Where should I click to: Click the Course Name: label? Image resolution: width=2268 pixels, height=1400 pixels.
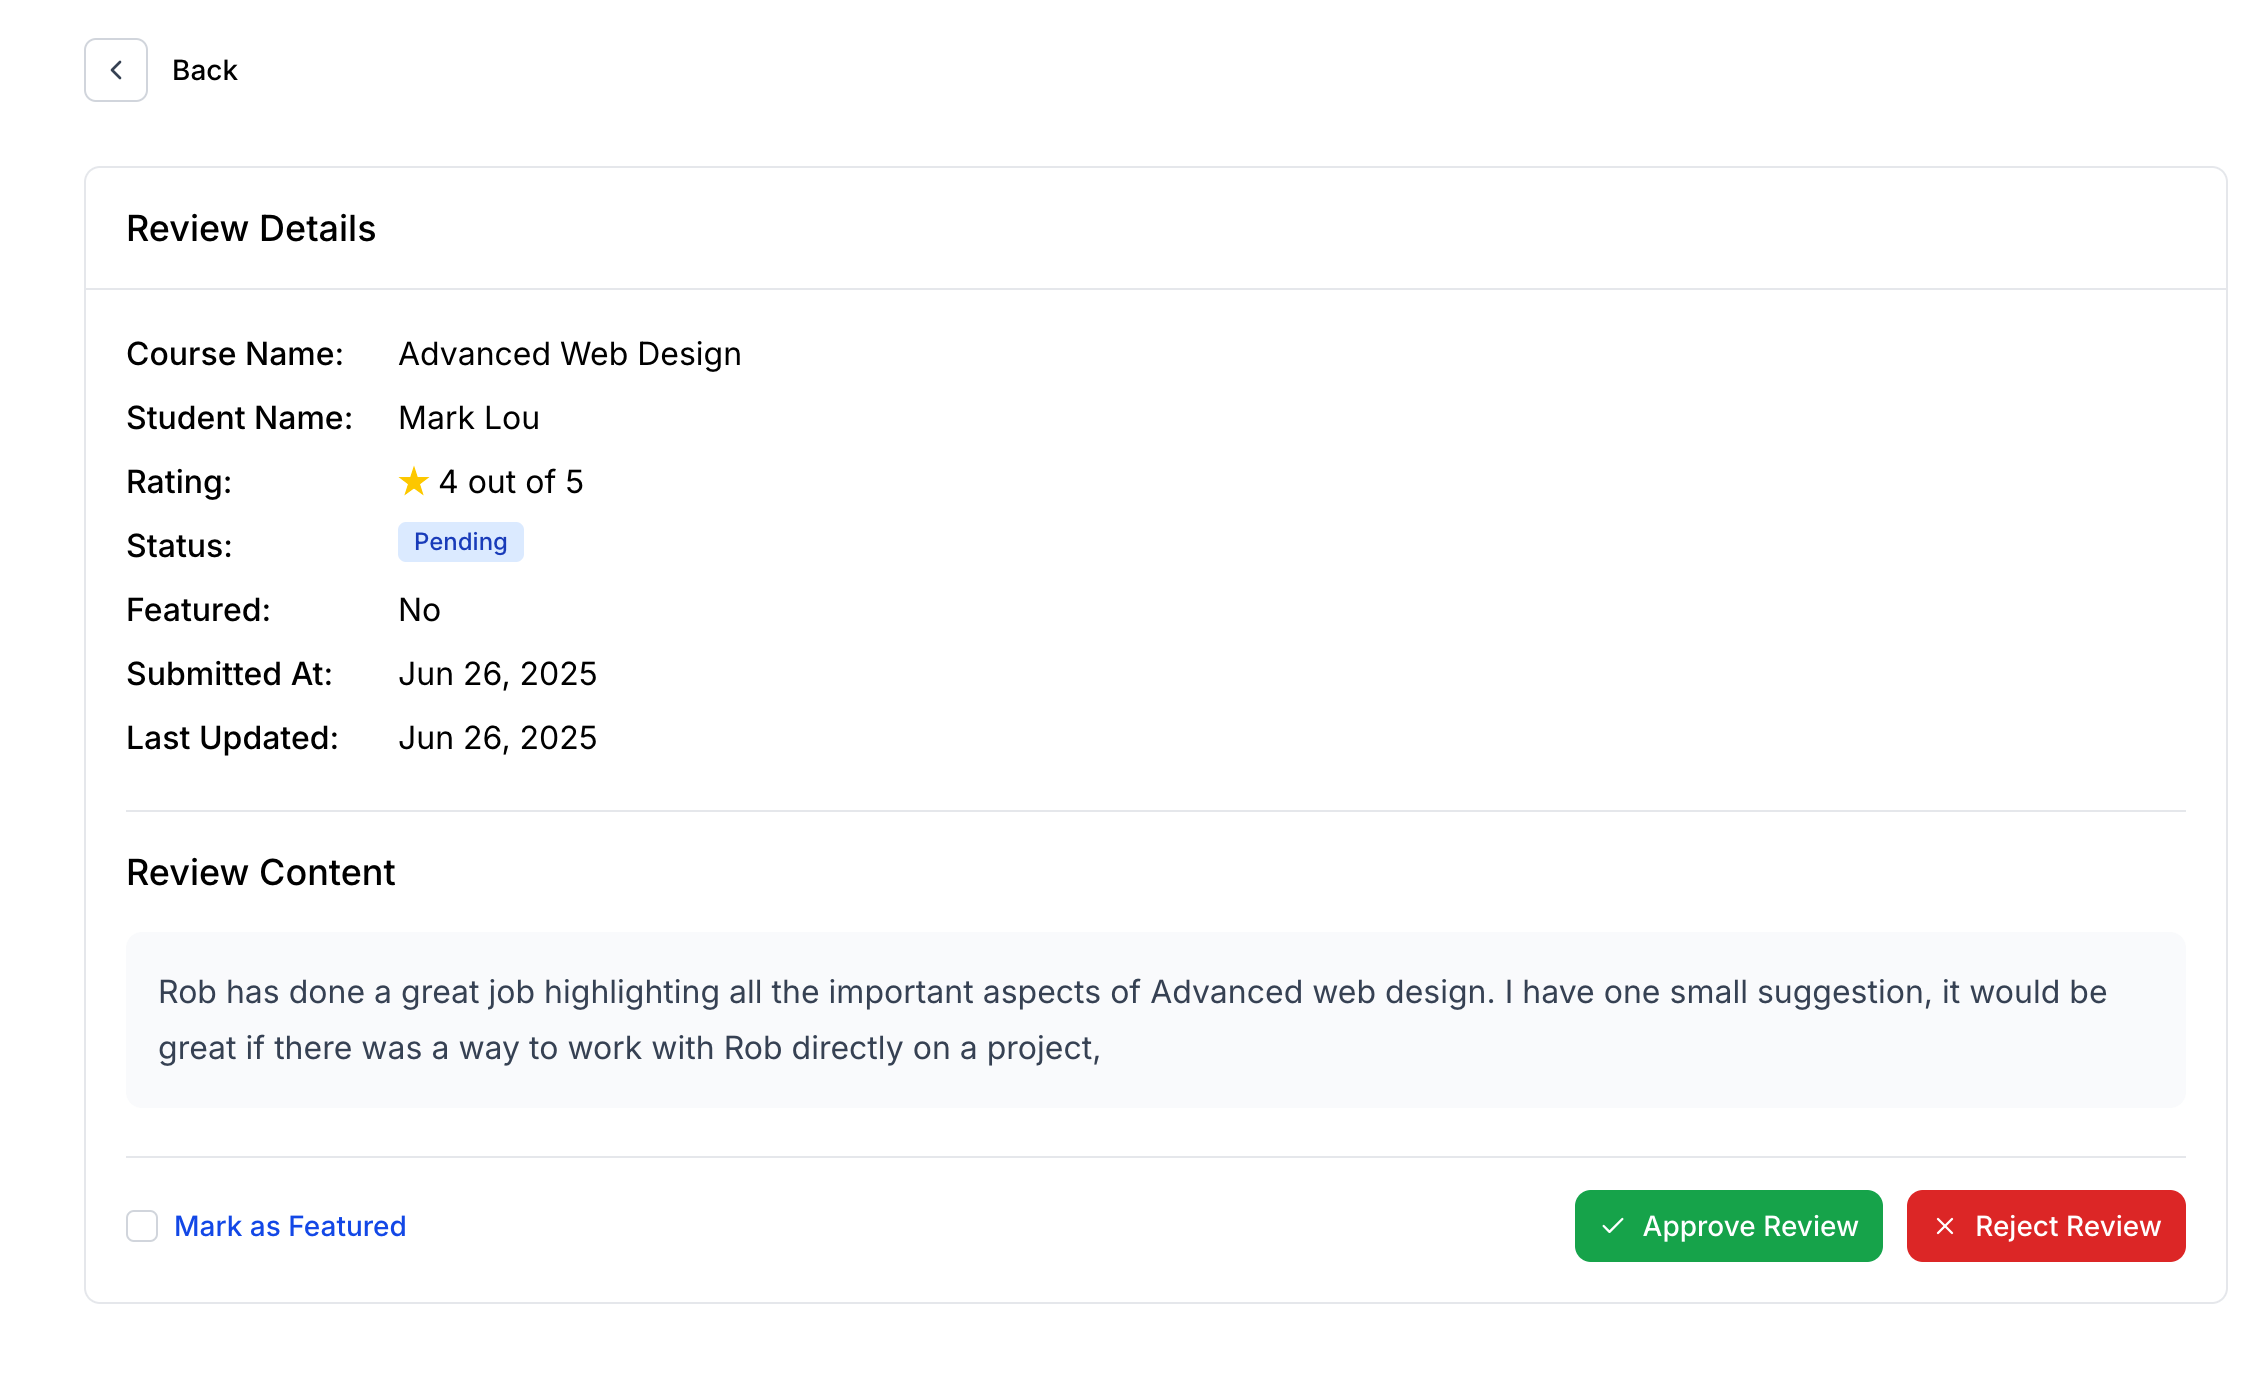coord(235,354)
